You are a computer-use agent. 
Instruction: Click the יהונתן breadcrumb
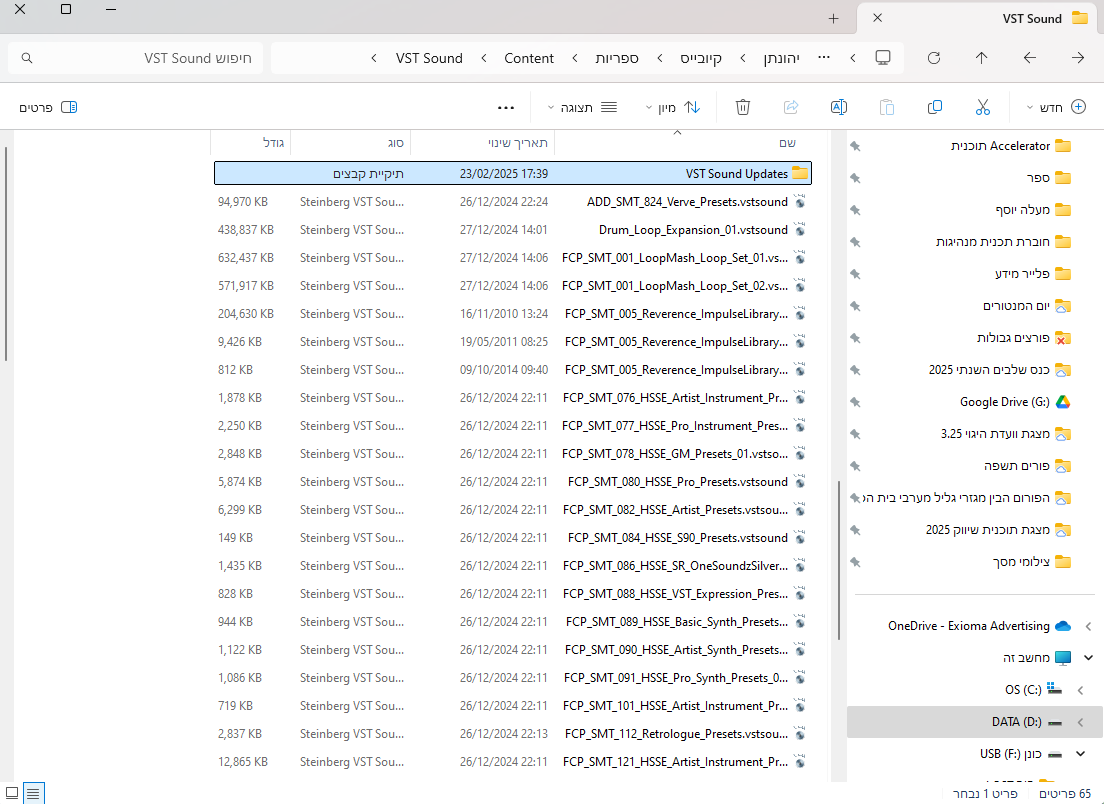coord(782,58)
